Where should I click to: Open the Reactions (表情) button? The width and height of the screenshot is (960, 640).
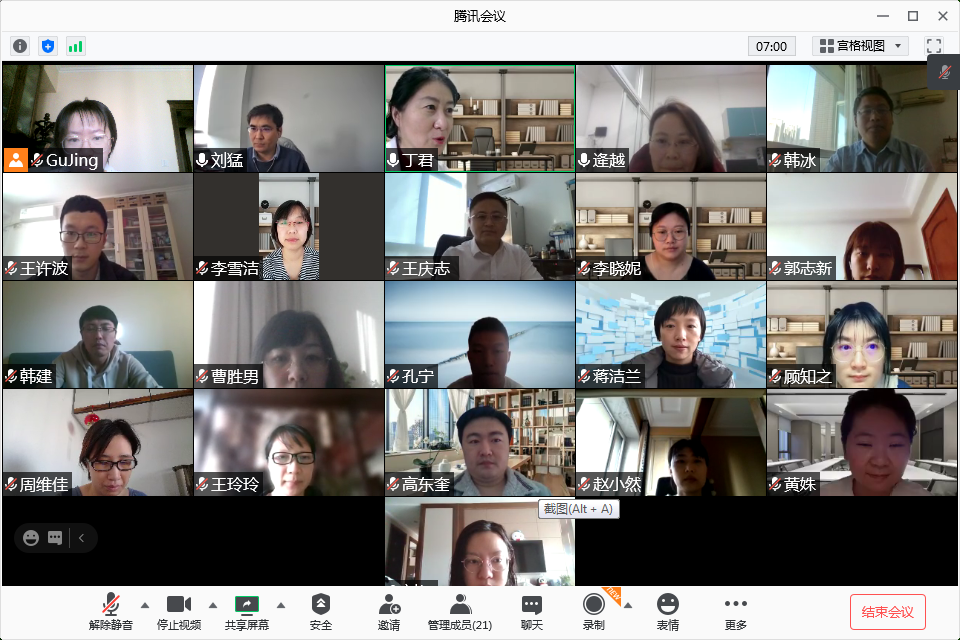point(667,611)
